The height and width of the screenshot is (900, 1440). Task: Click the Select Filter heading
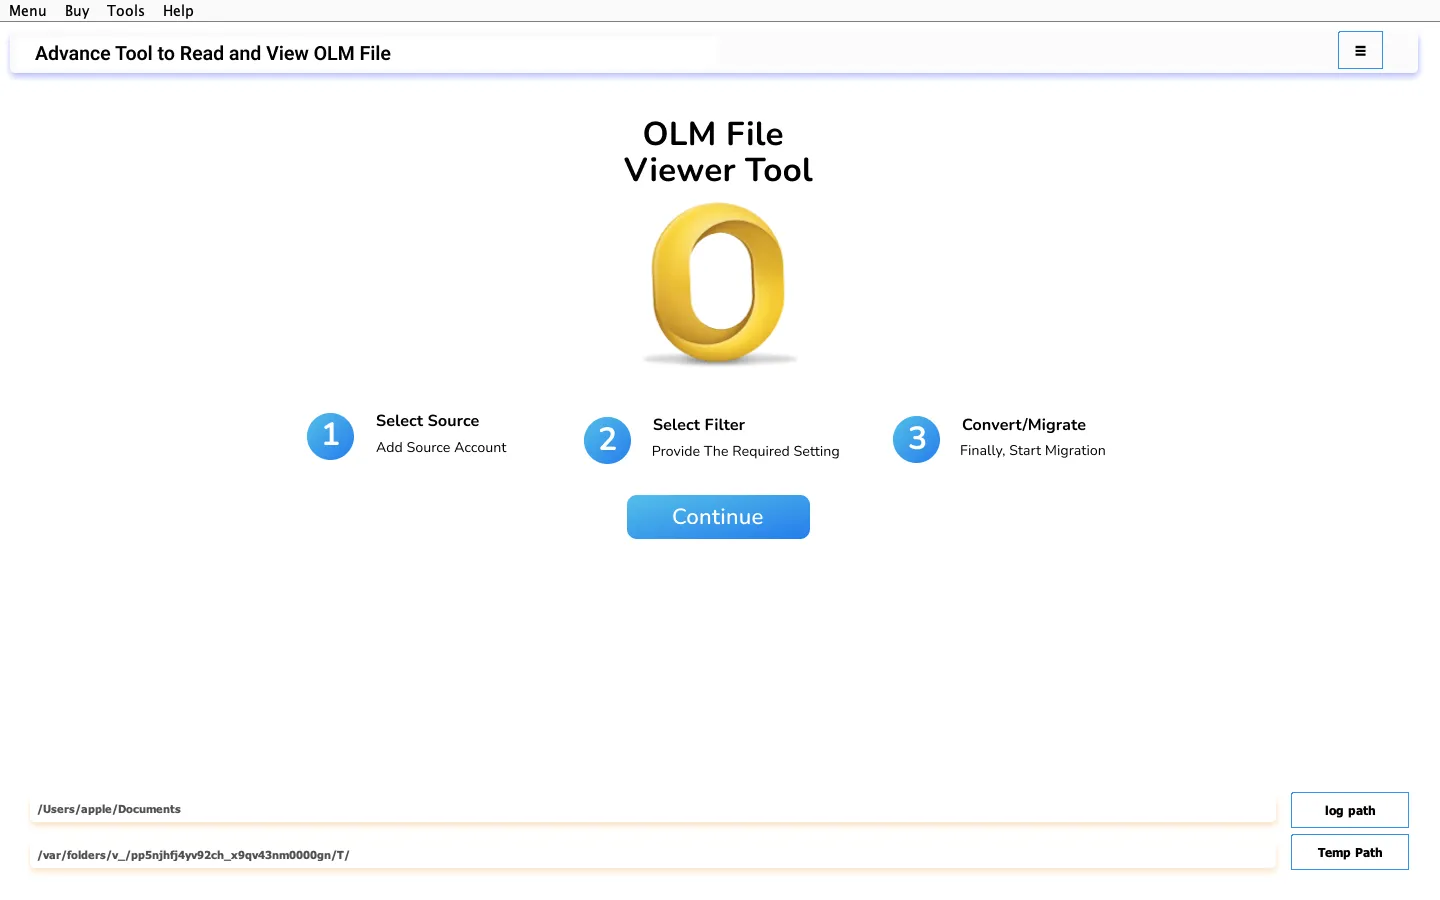click(698, 425)
